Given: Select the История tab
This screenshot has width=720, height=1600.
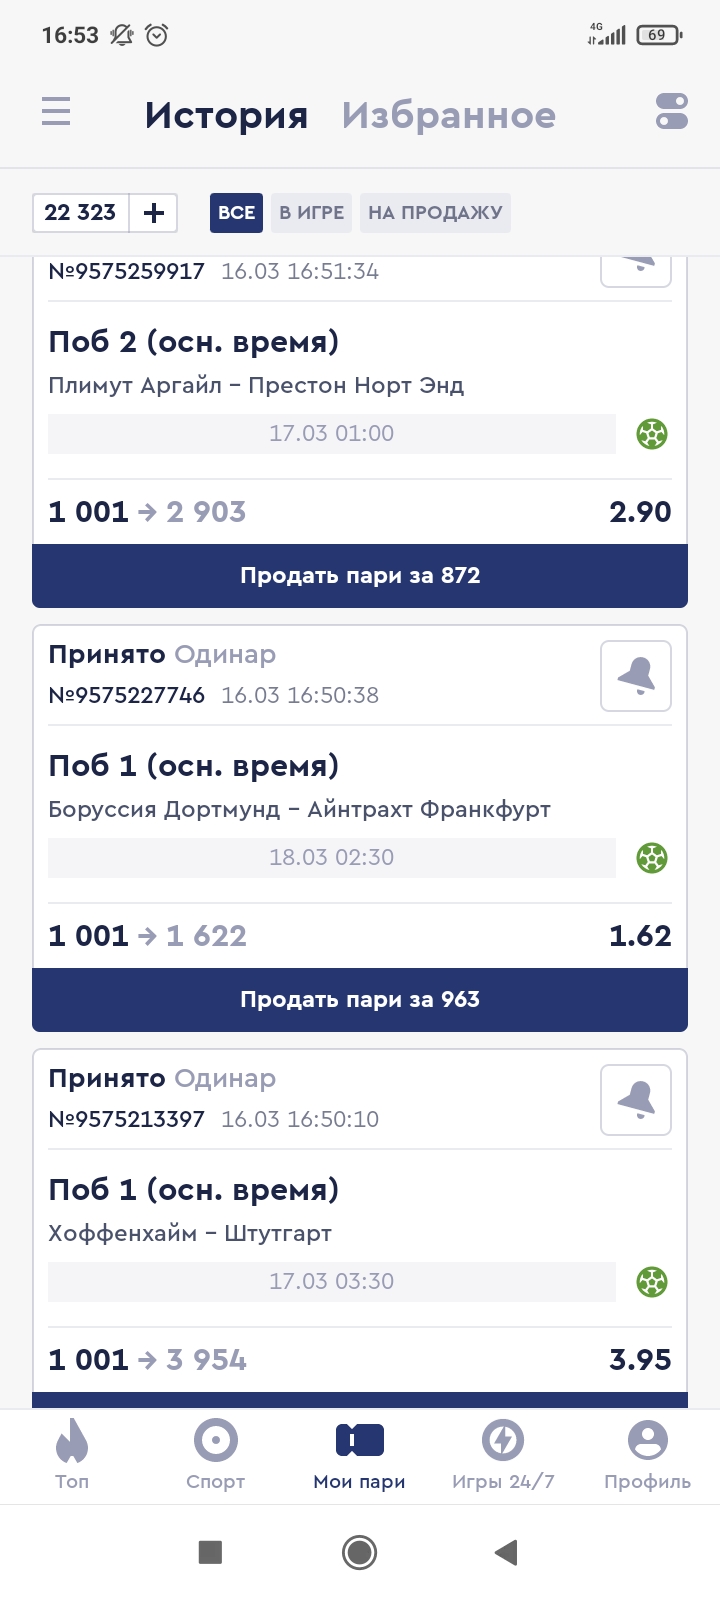Looking at the screenshot, I should 226,115.
